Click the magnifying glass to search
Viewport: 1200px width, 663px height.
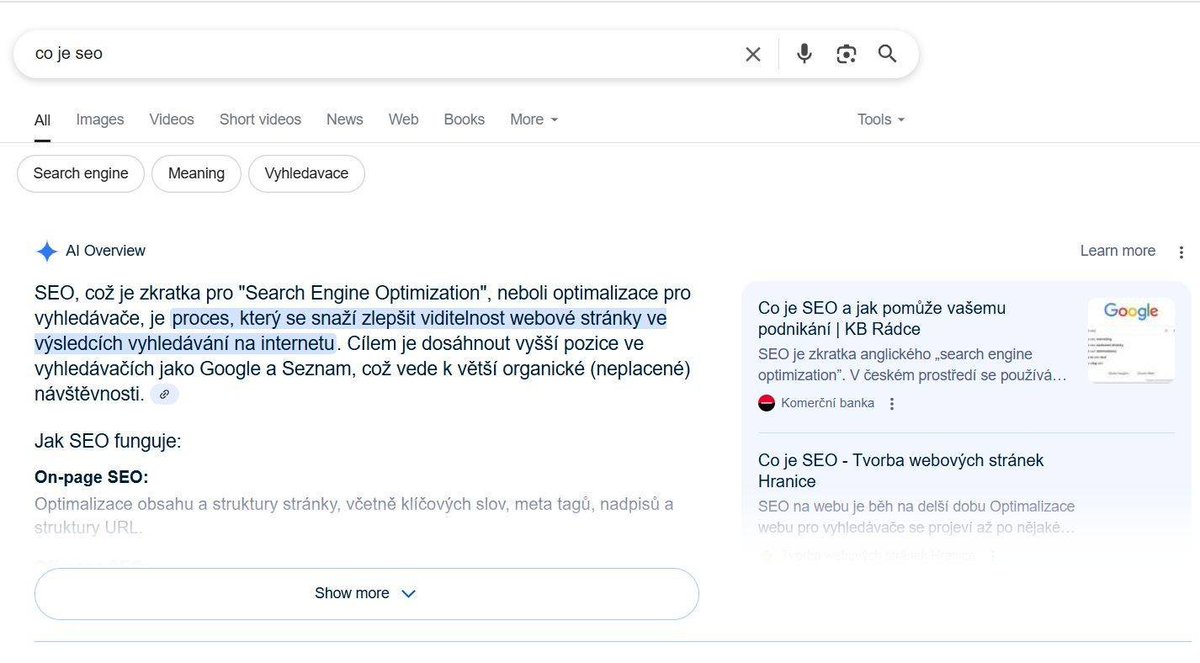tap(887, 54)
